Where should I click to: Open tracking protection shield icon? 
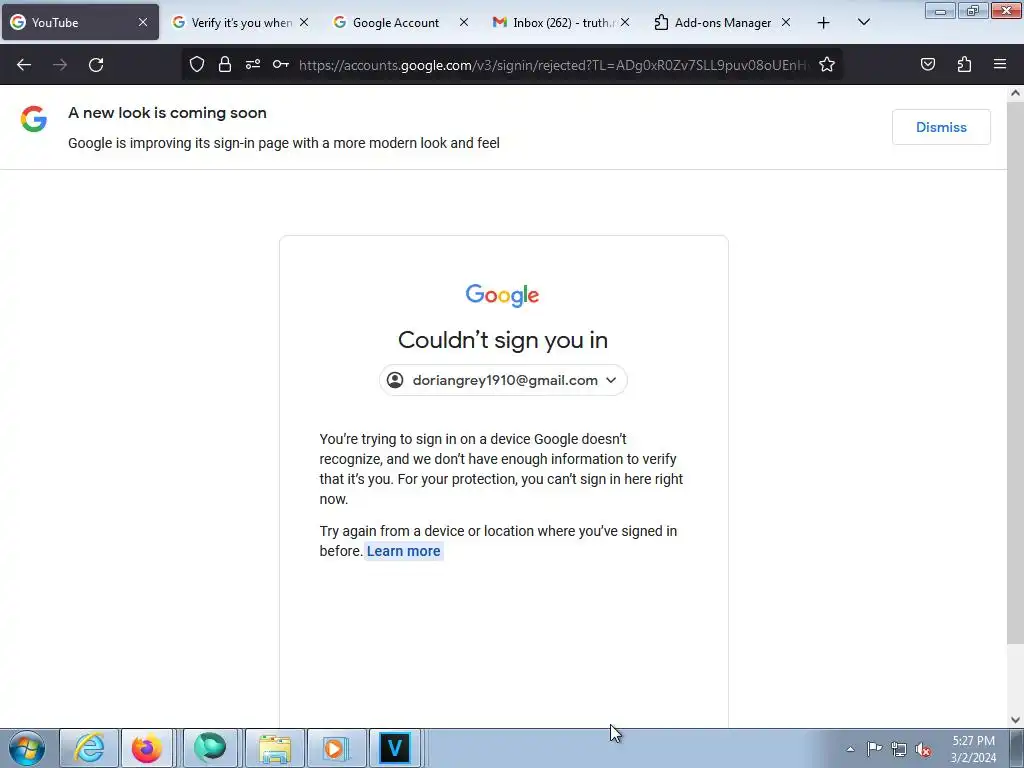197,64
